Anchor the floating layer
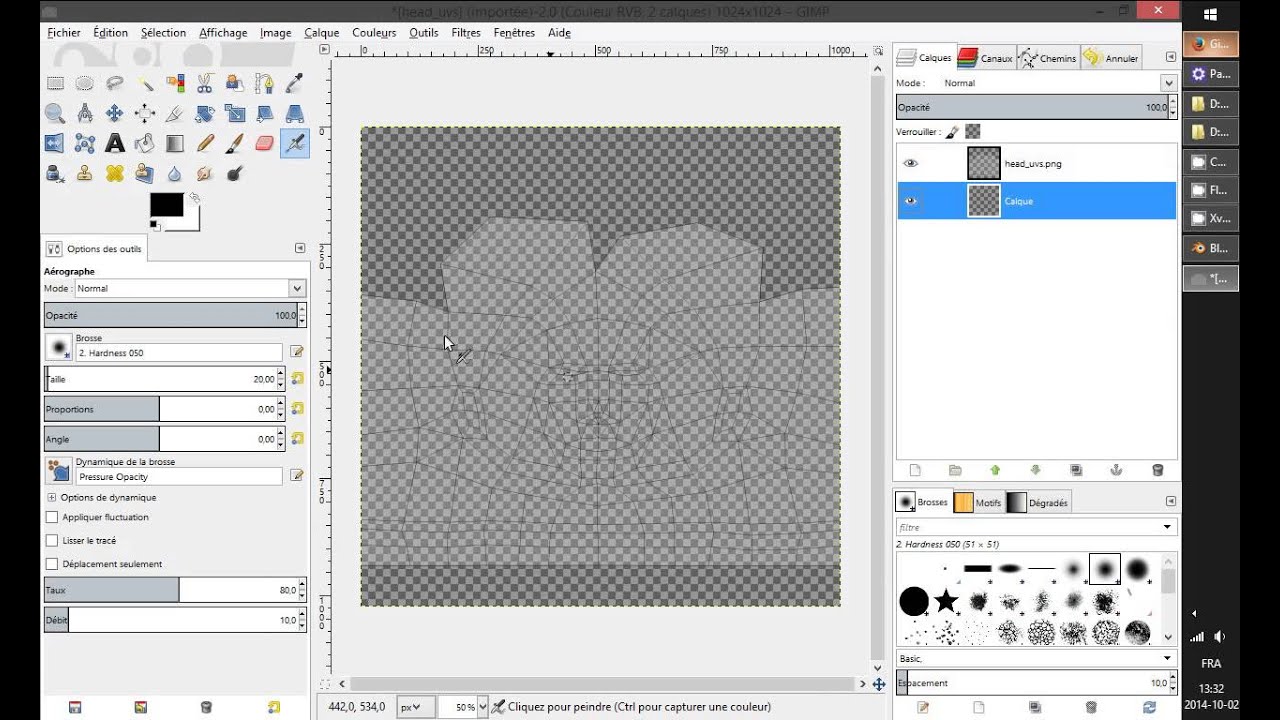This screenshot has width=1280, height=720. 1116,470
